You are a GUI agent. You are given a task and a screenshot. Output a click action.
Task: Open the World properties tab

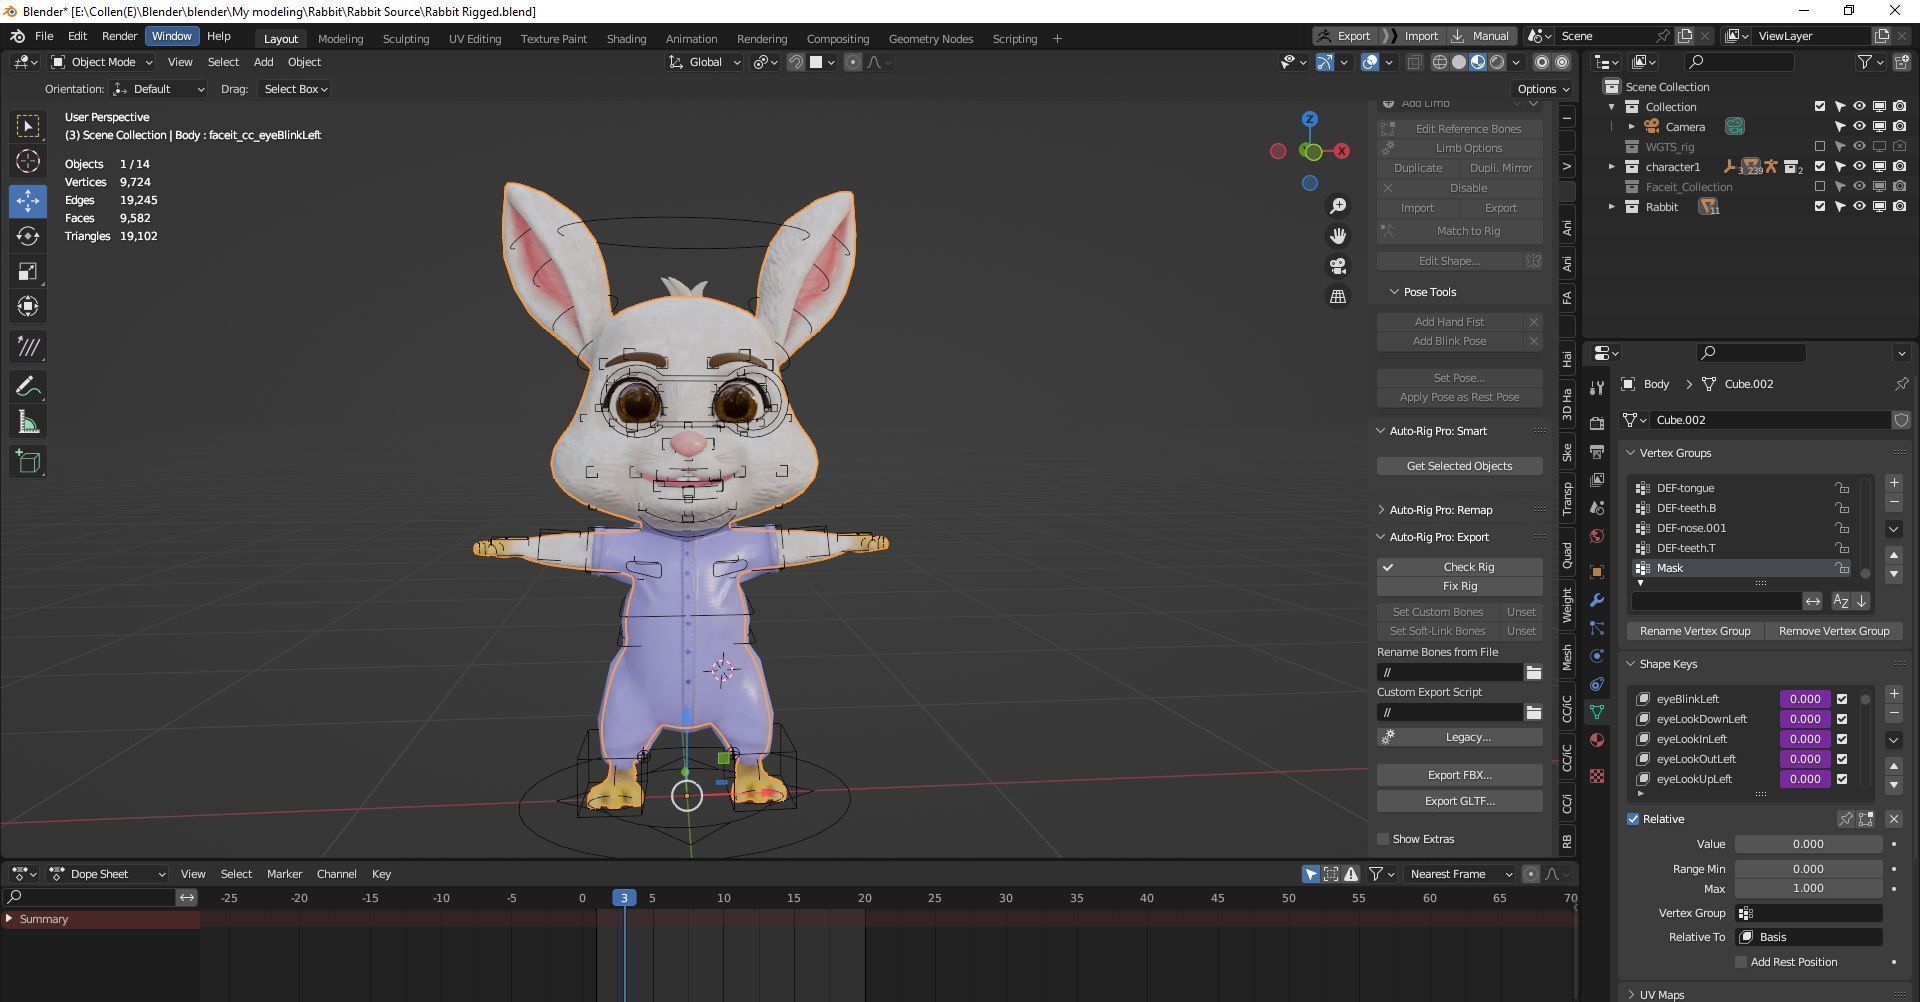[x=1597, y=536]
